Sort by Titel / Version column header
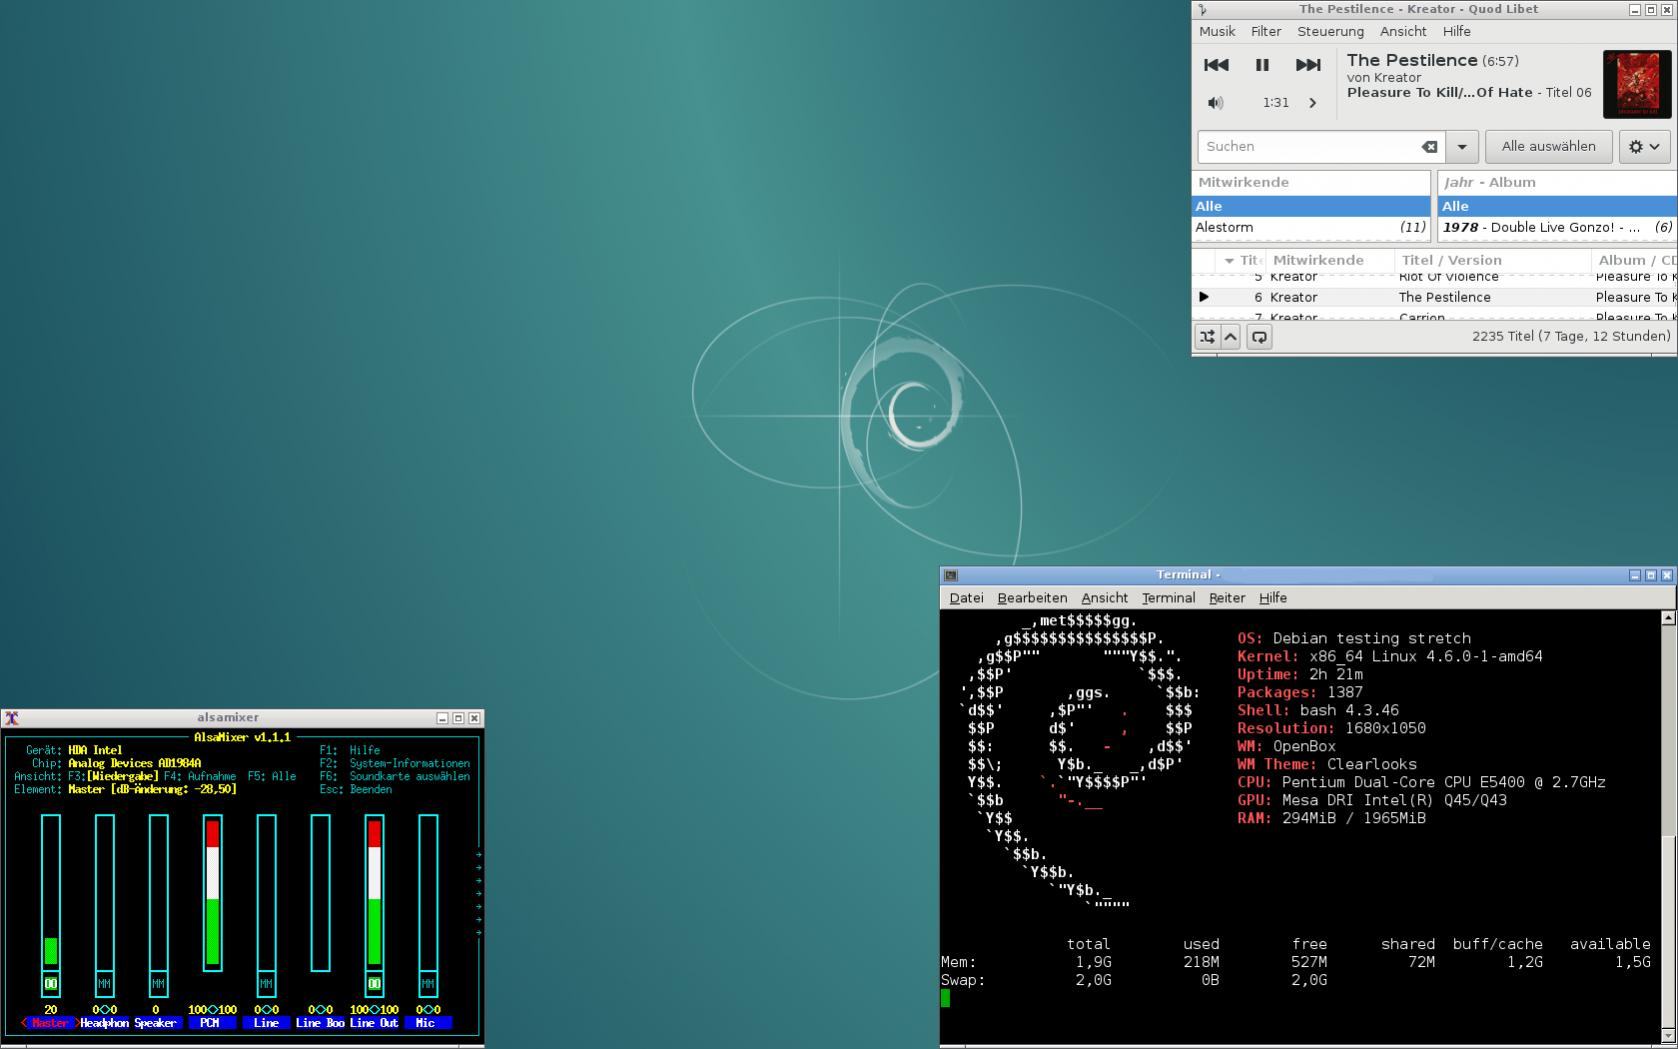This screenshot has width=1678, height=1049. point(1492,260)
